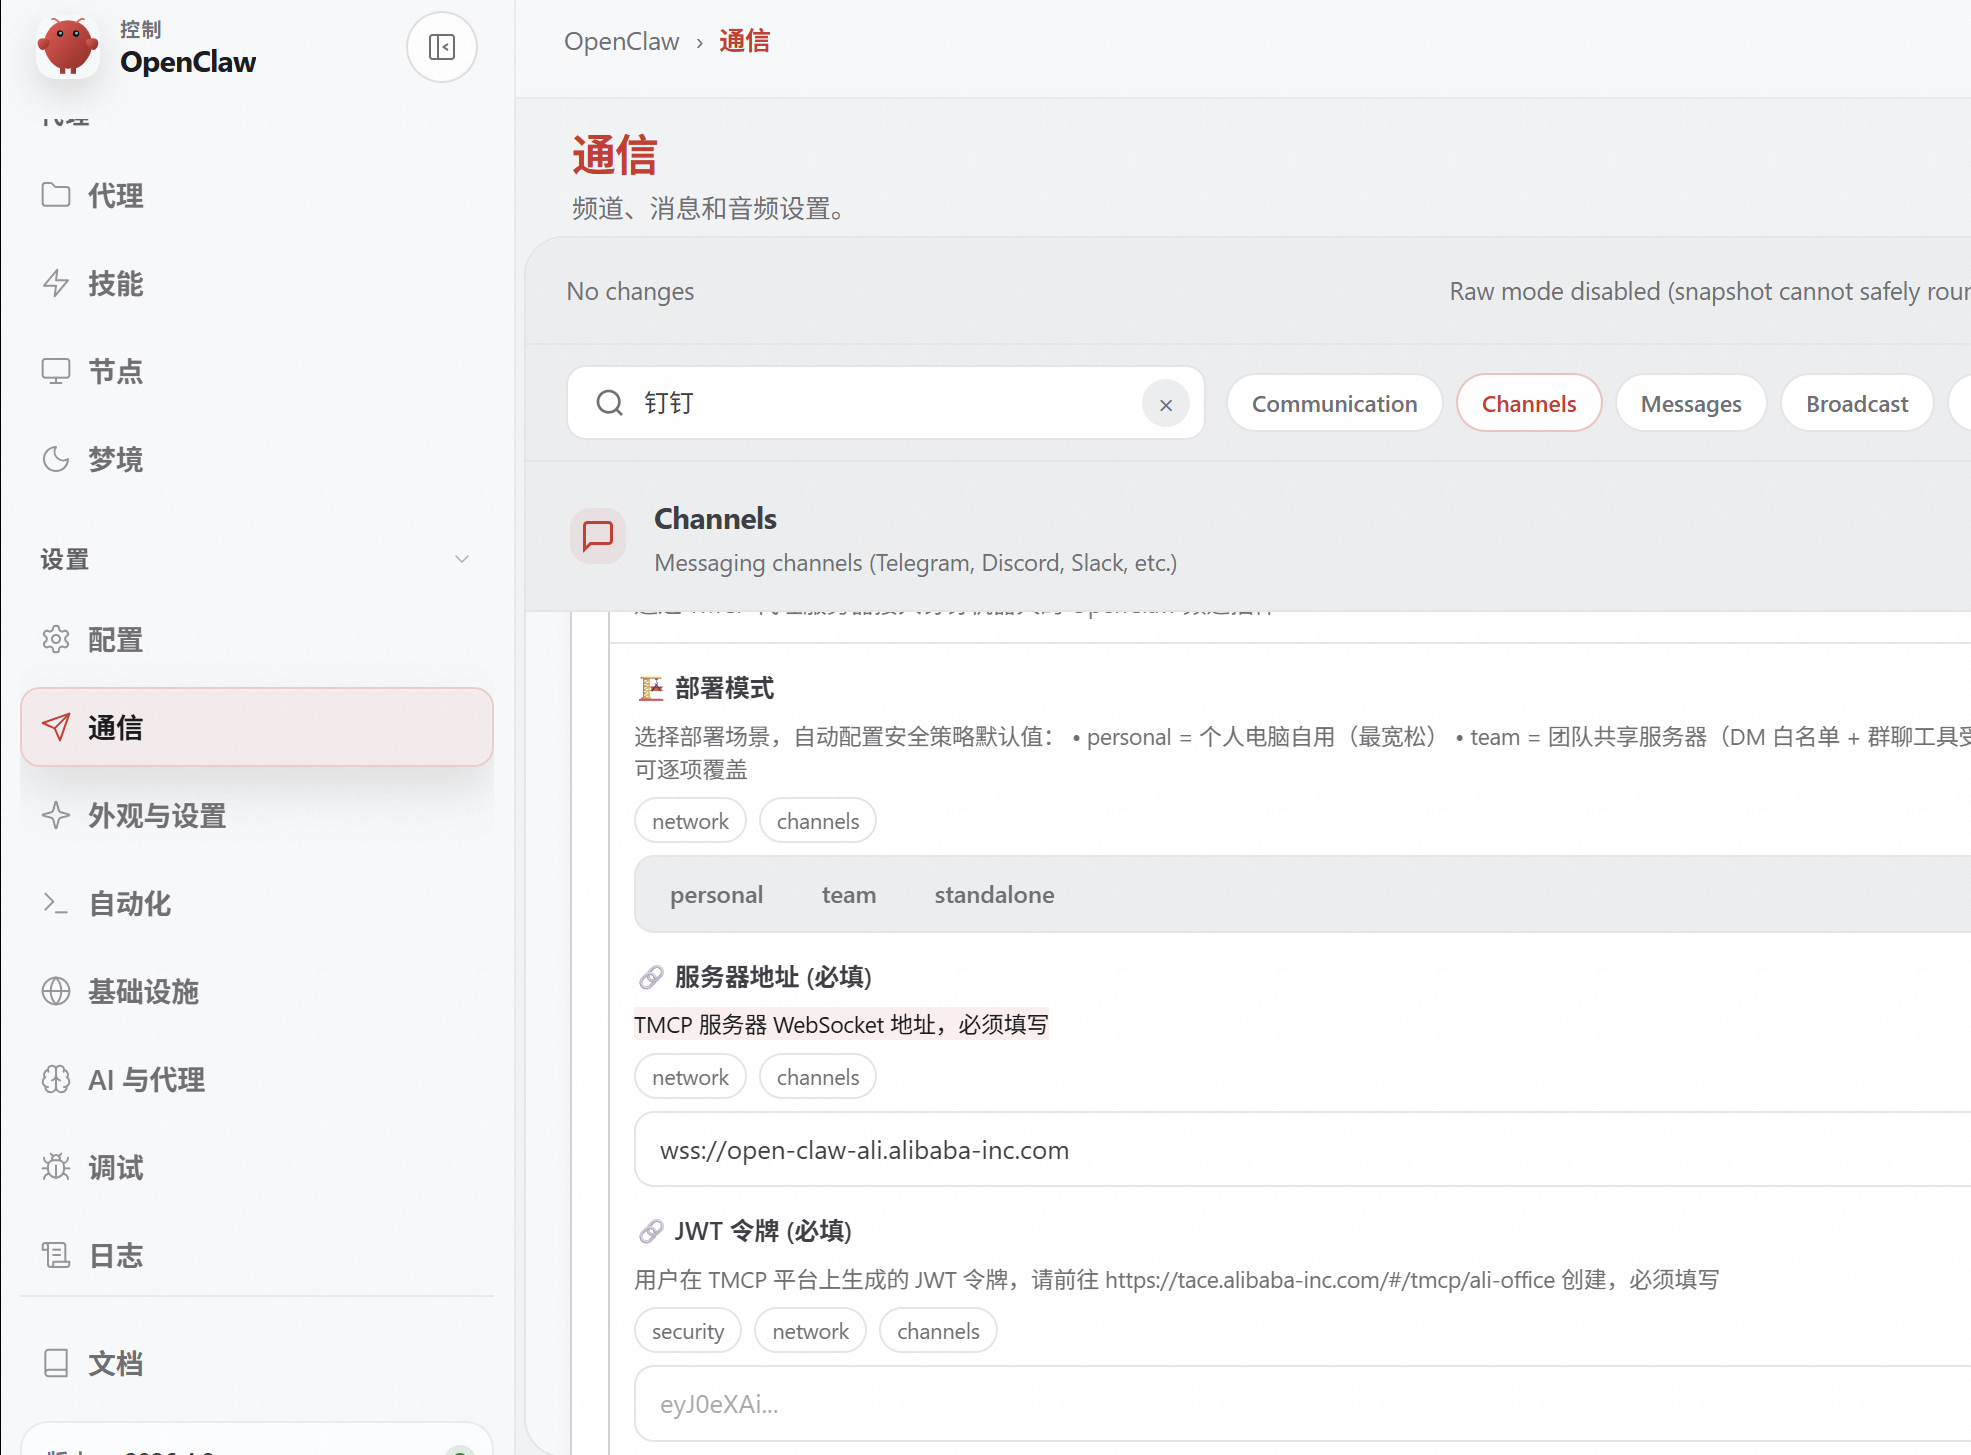Click the OpenClaw red mascot logo
This screenshot has height=1455, width=1971.
pos(68,46)
